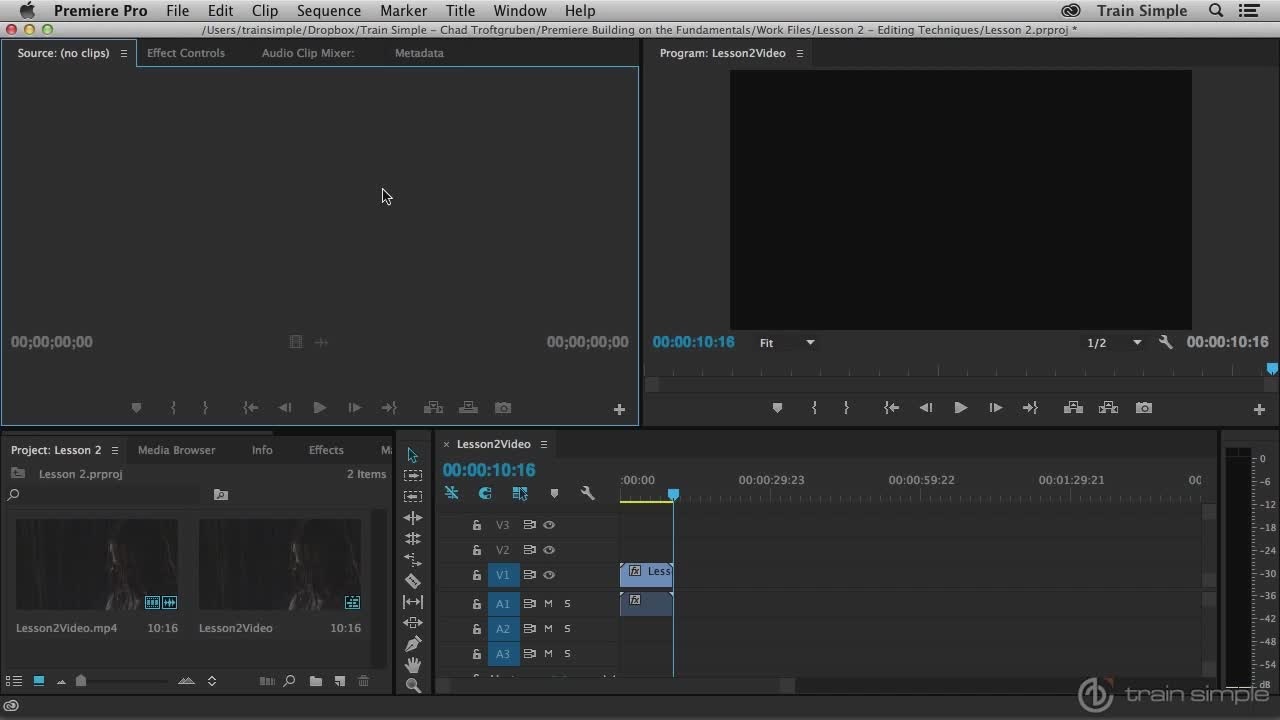This screenshot has height=720, width=1280.
Task: Open the Program monitor button editor plus
Action: (x=1259, y=409)
